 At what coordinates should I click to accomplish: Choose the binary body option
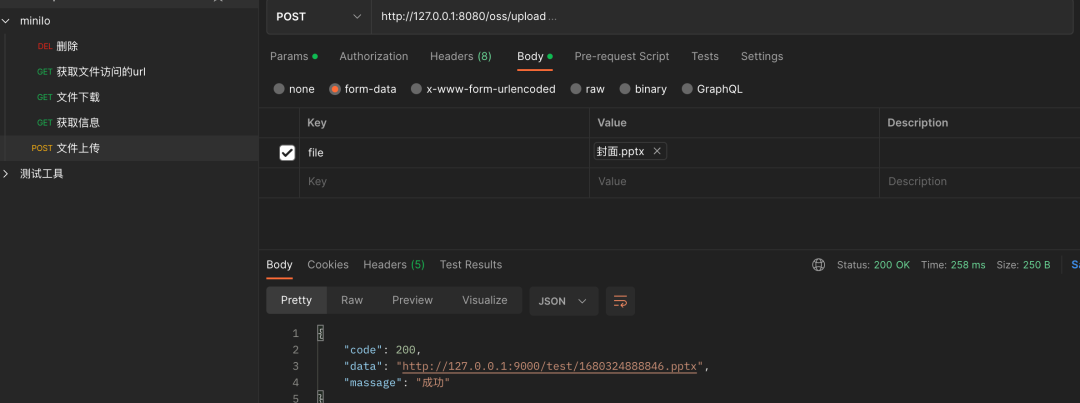(x=624, y=89)
